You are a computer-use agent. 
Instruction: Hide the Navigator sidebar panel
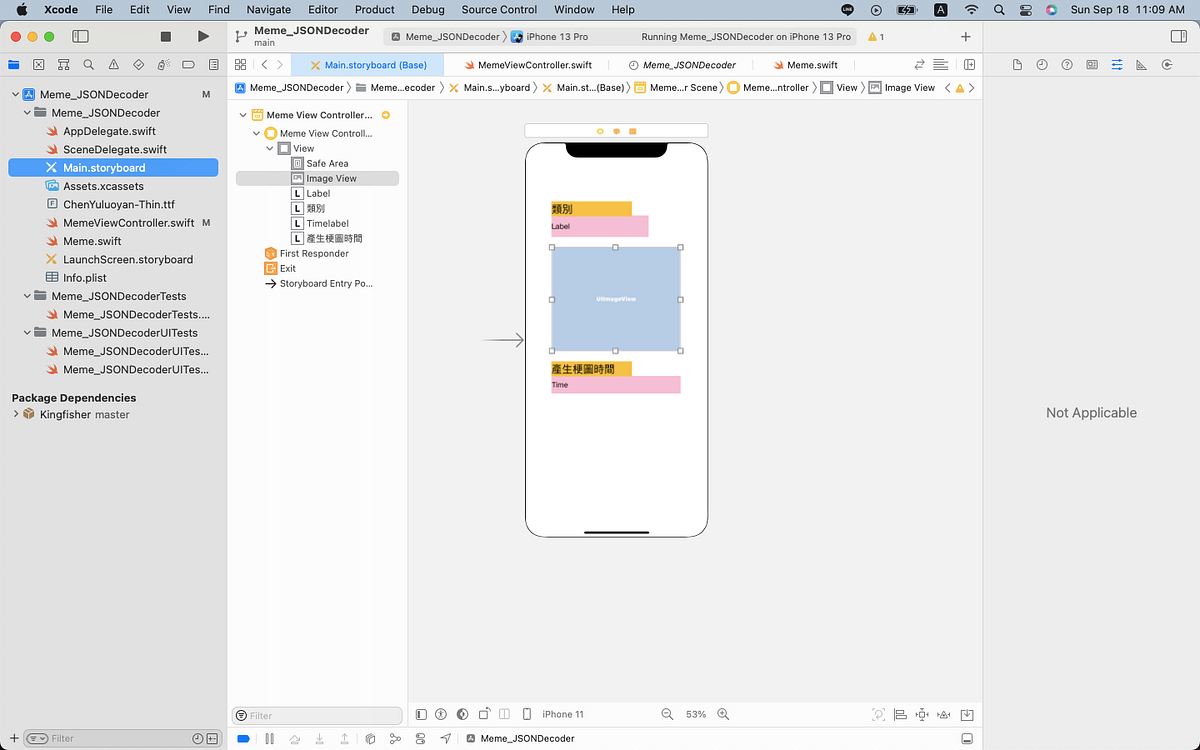79,35
